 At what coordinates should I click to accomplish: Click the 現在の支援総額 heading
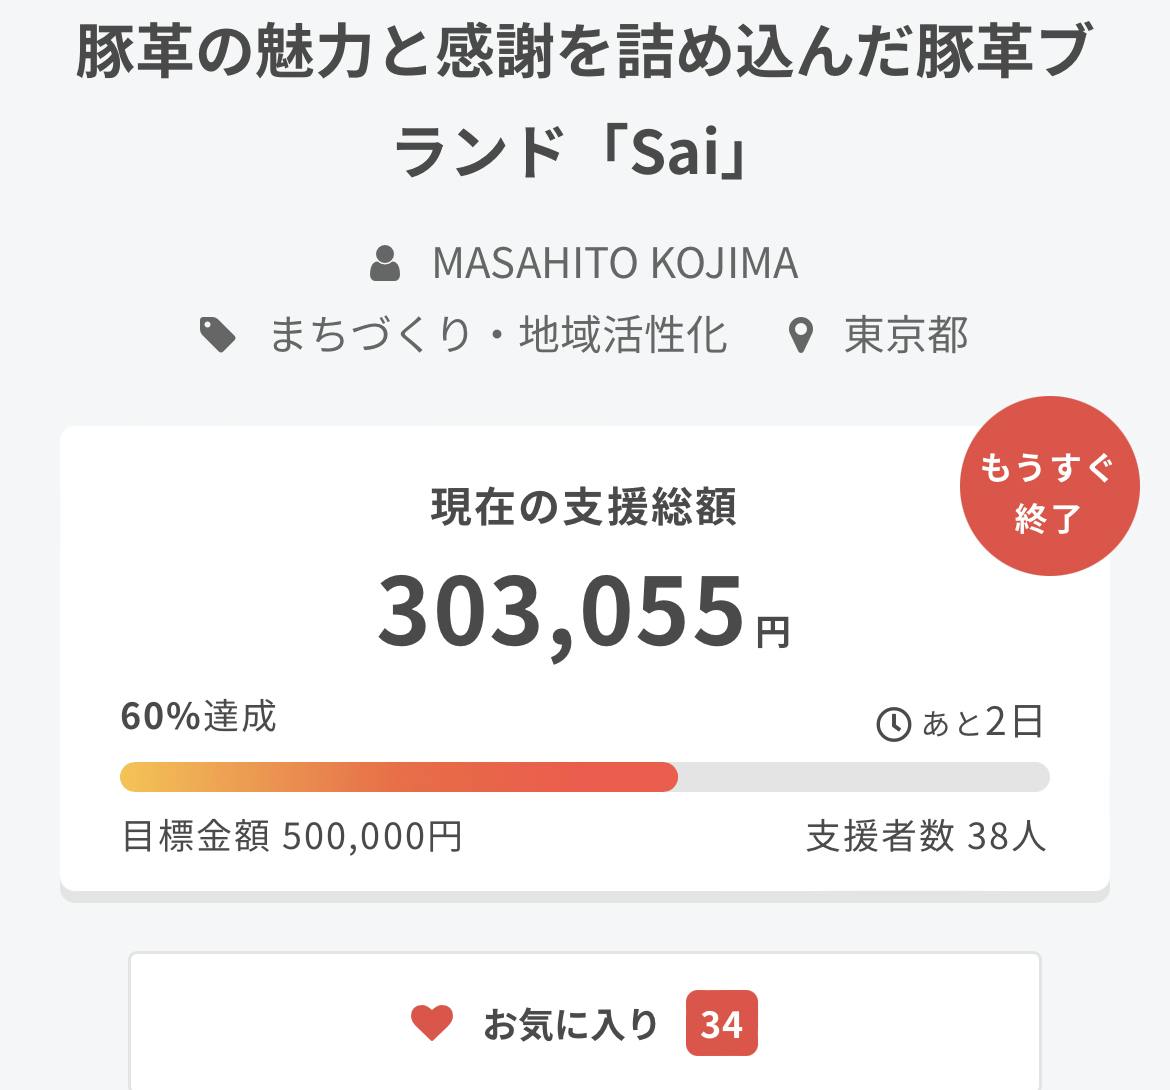[x=583, y=506]
